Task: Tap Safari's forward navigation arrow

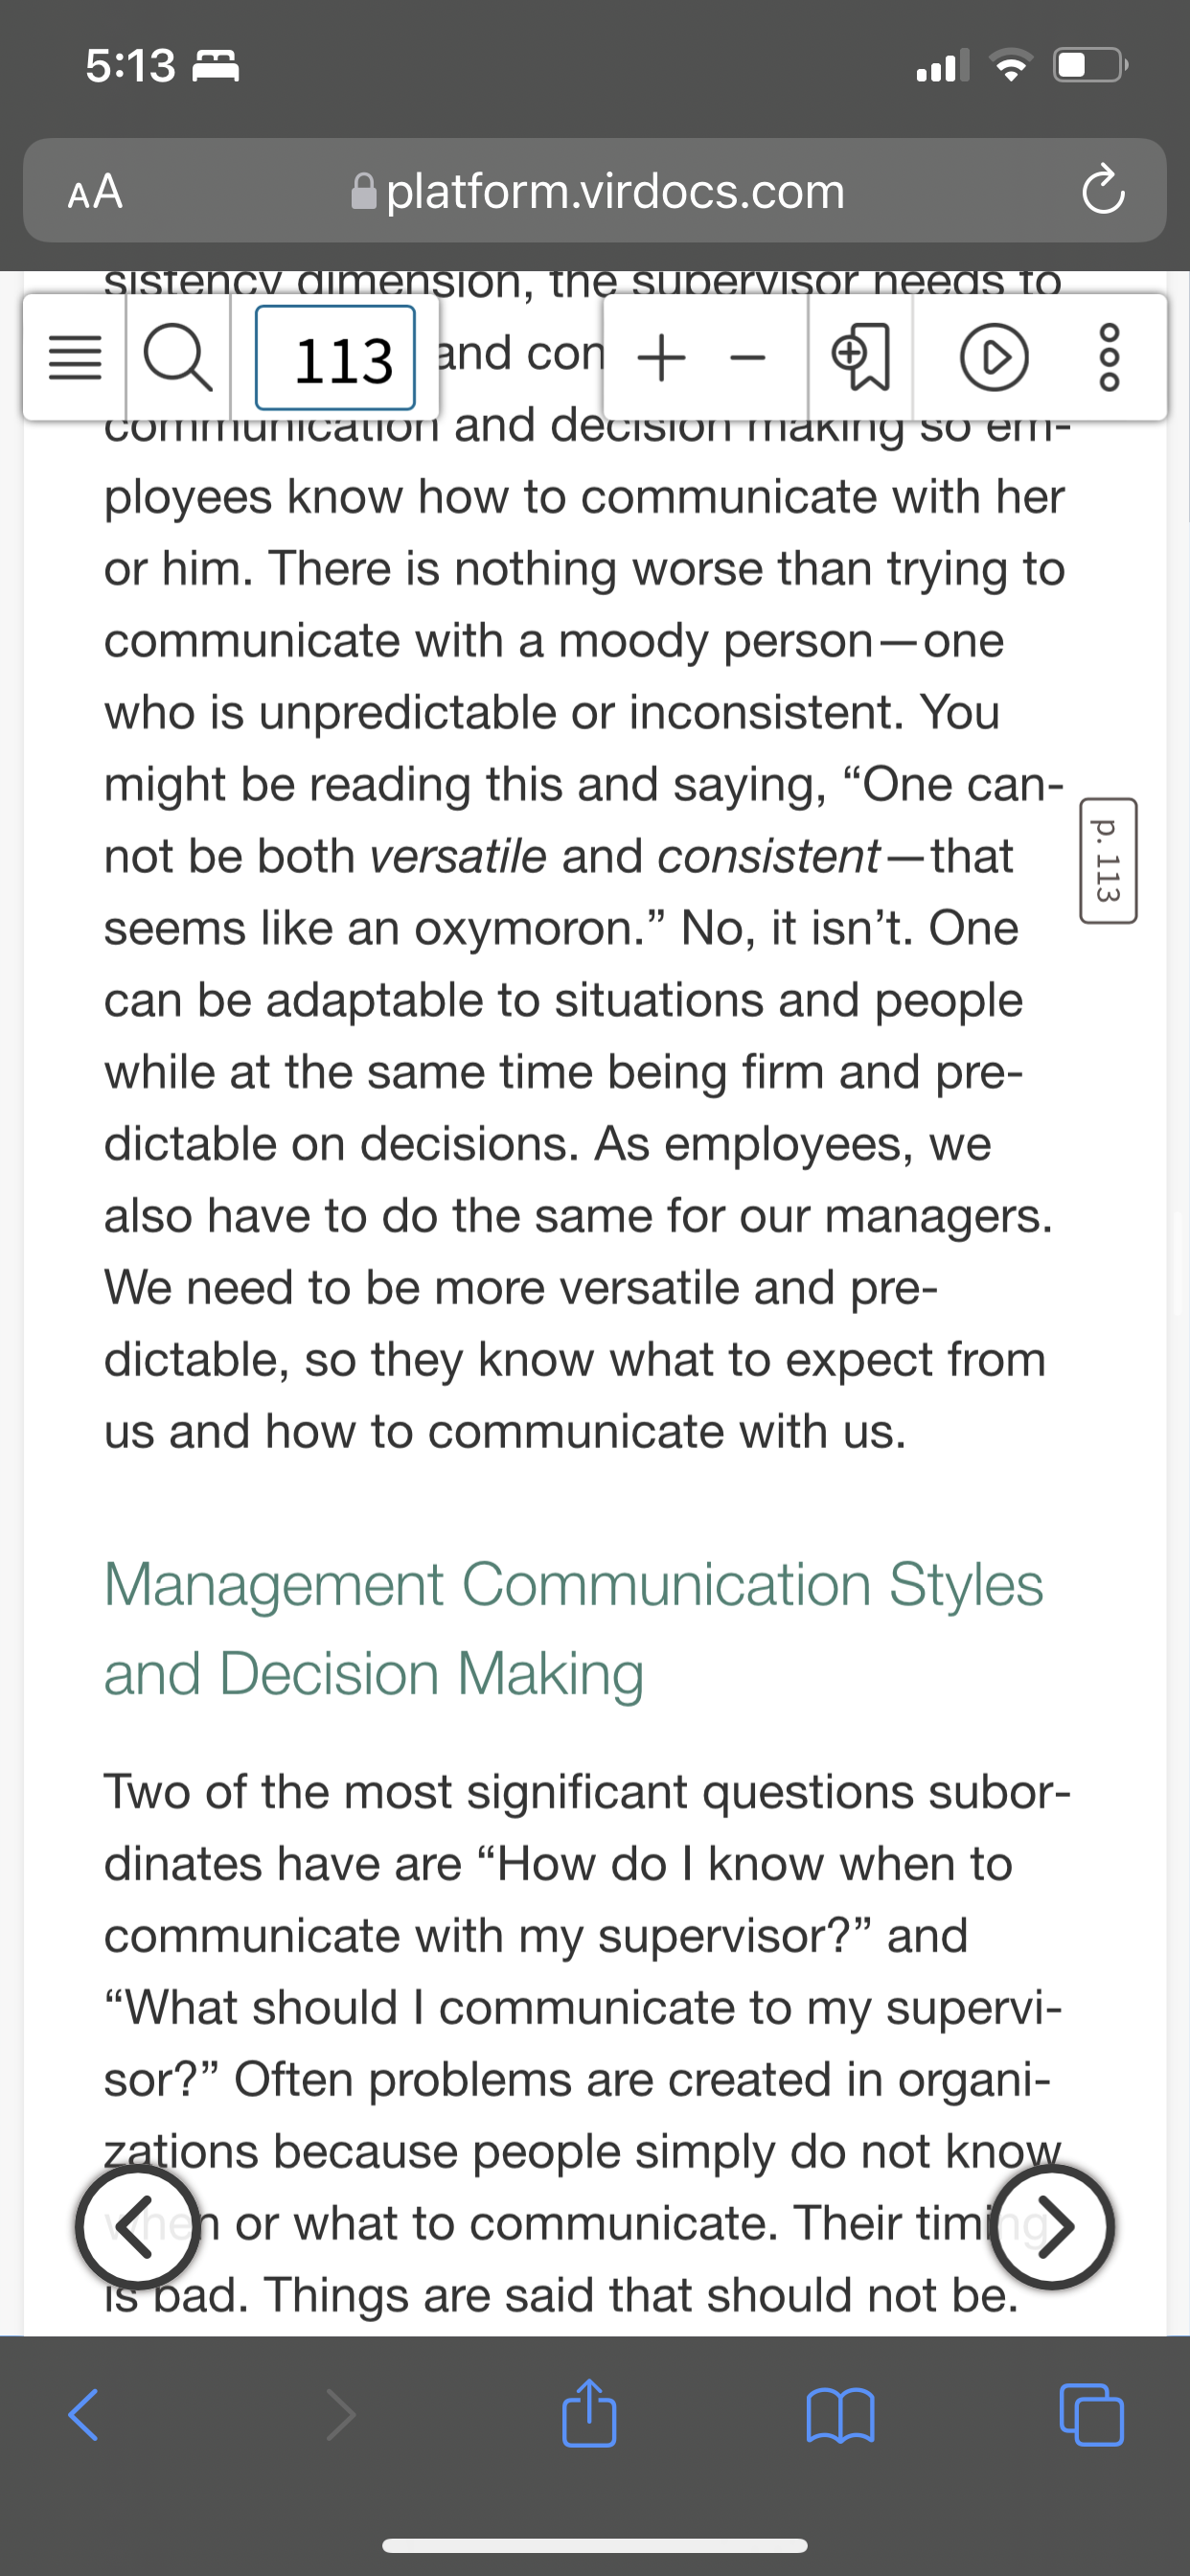Action: tap(340, 2416)
